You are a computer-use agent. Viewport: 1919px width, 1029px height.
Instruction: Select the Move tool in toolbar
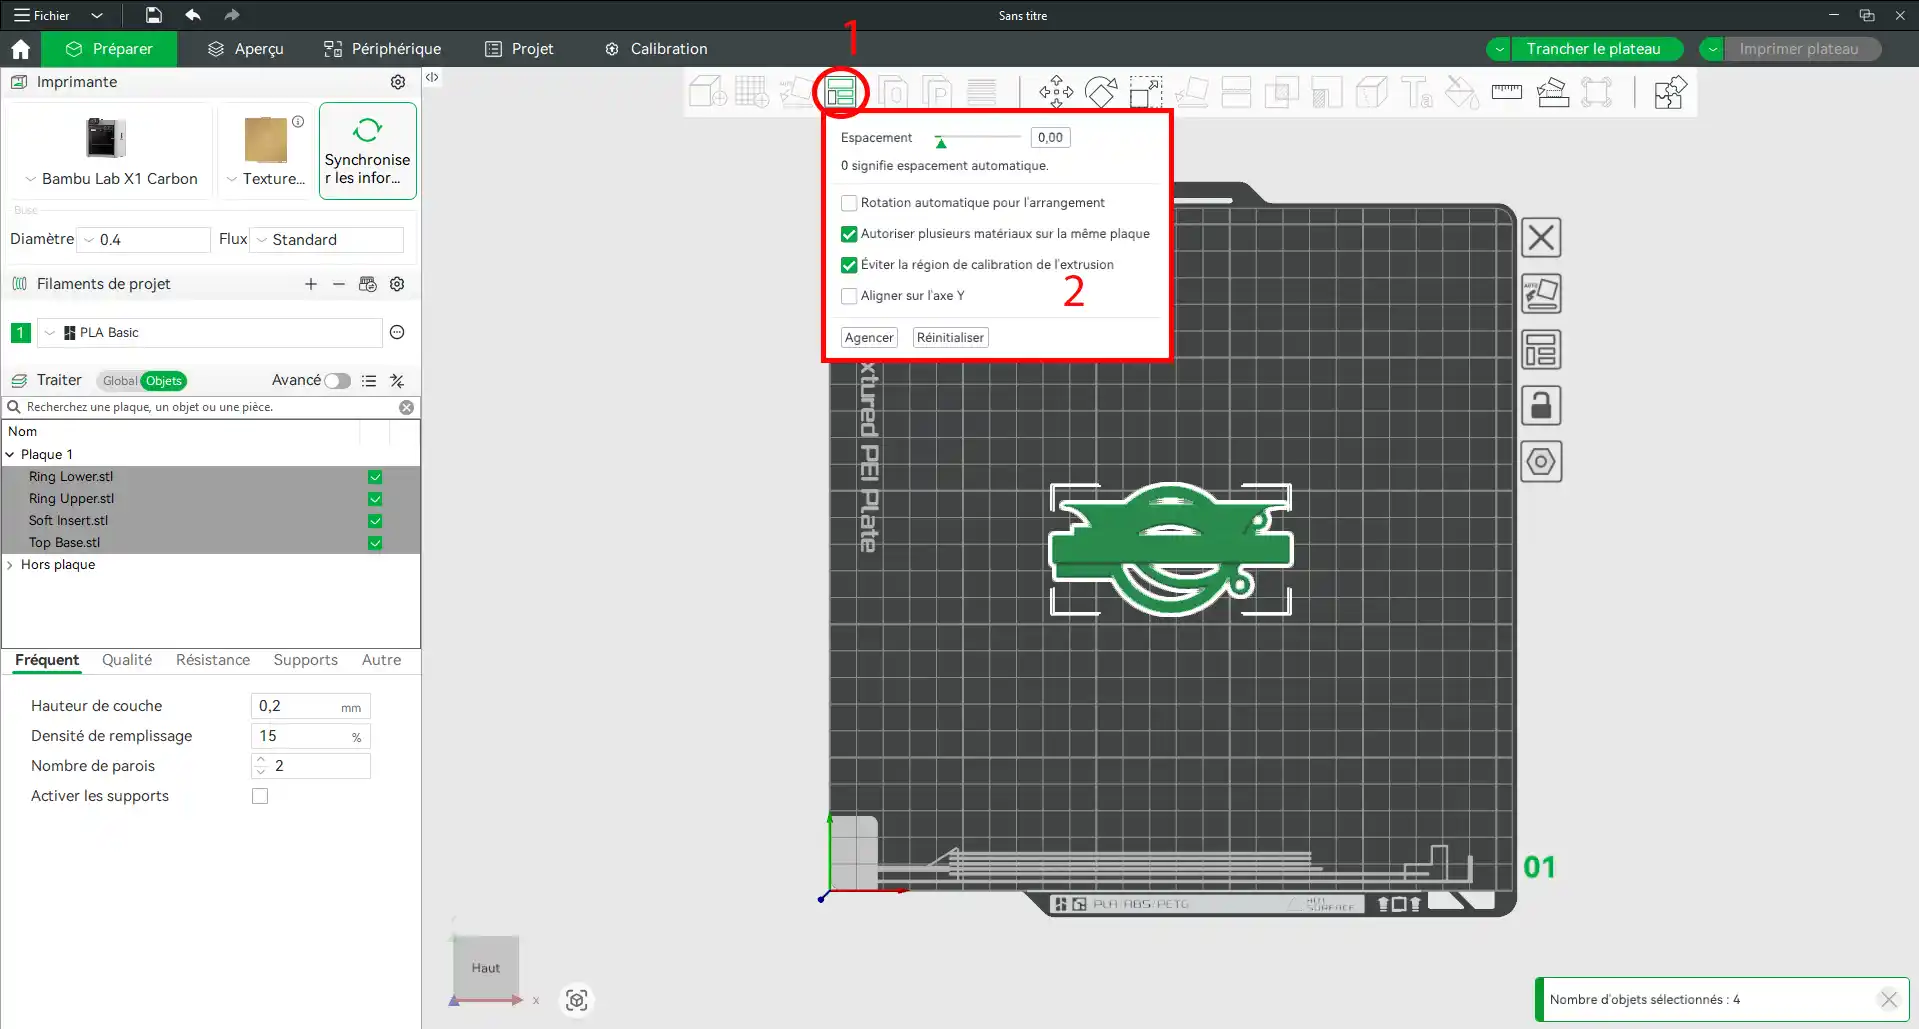[1056, 92]
